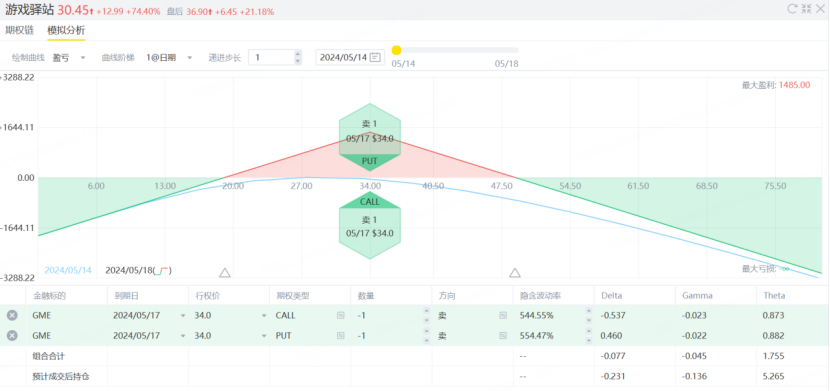Expand strike price dropdown for PUT row

264,335
